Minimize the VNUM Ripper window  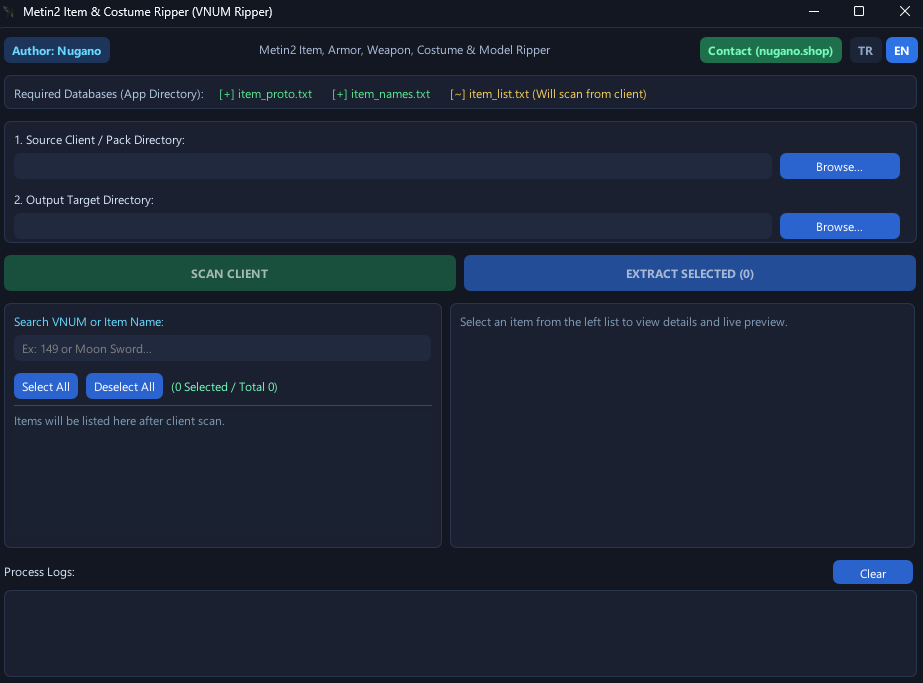814,12
